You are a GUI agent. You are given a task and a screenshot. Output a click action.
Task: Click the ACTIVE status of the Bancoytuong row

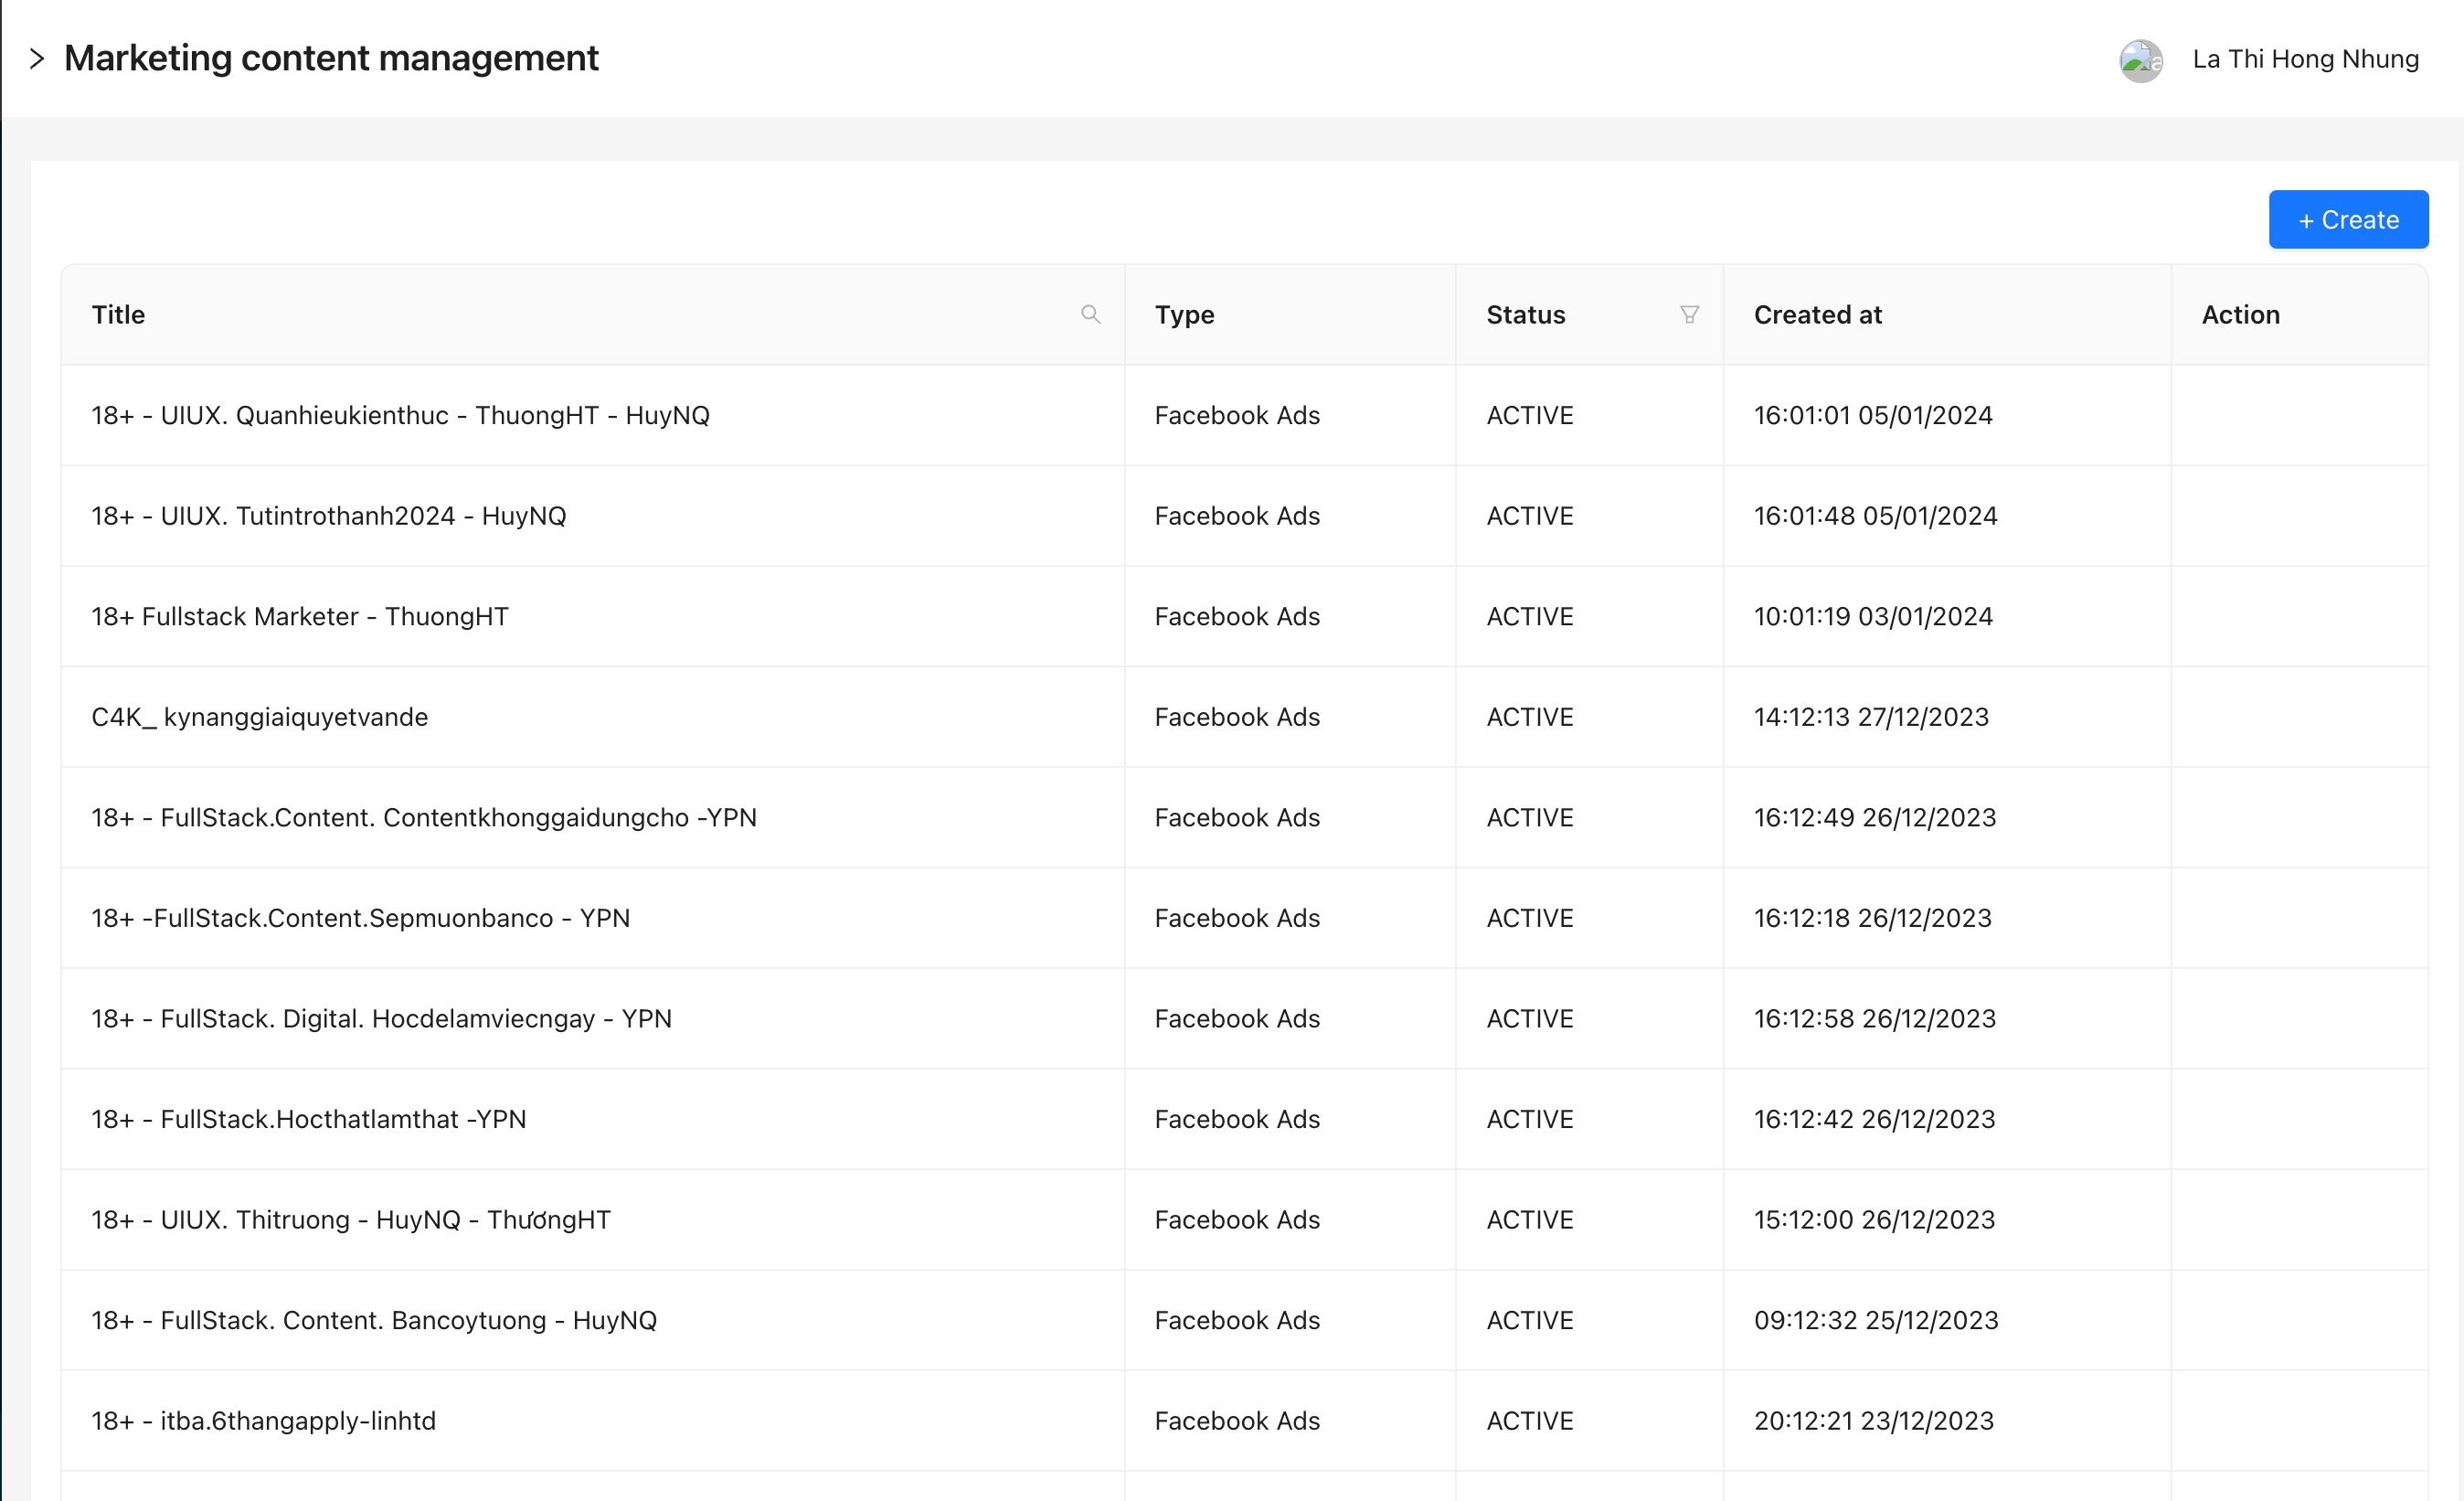[1529, 1320]
